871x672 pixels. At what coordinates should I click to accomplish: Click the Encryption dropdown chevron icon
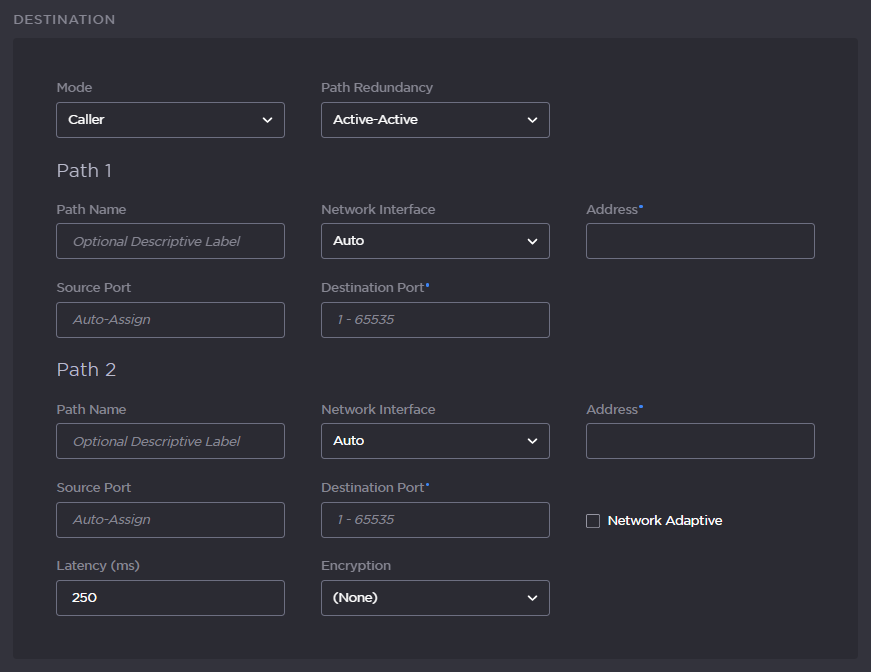pos(533,597)
